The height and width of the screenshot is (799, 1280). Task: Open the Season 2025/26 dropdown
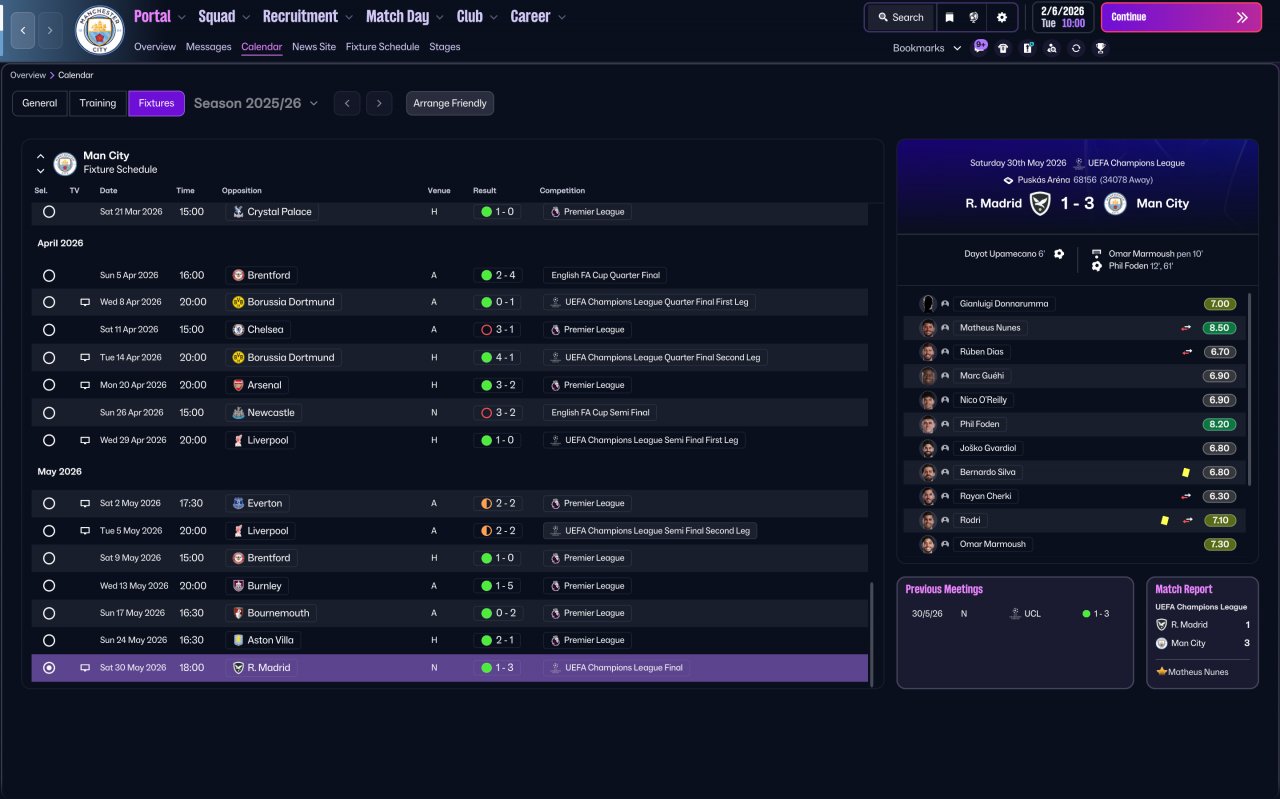(x=256, y=103)
